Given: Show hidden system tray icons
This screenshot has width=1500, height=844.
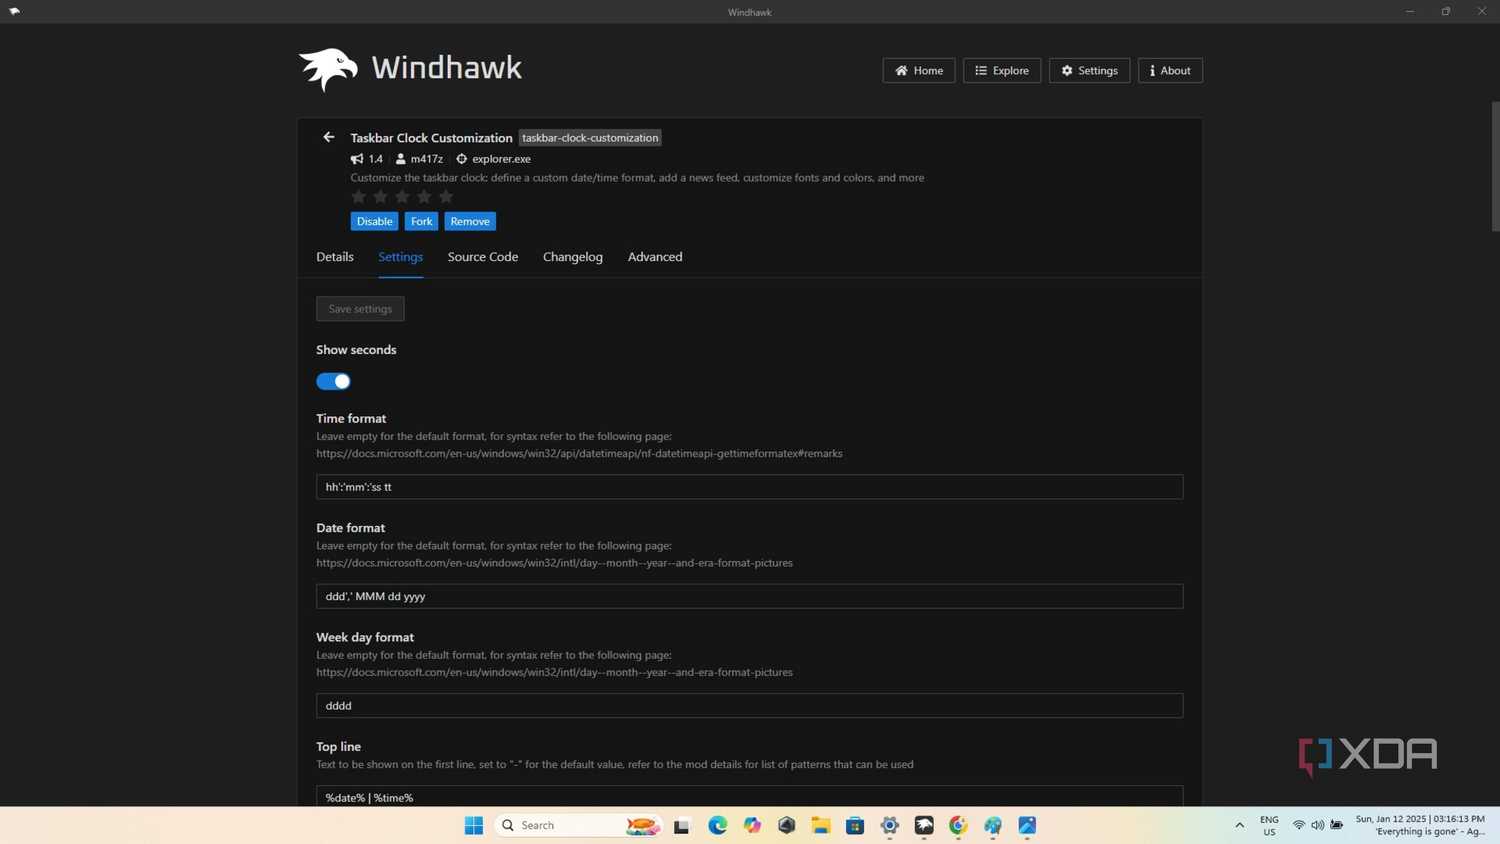Looking at the screenshot, I should tap(1239, 825).
